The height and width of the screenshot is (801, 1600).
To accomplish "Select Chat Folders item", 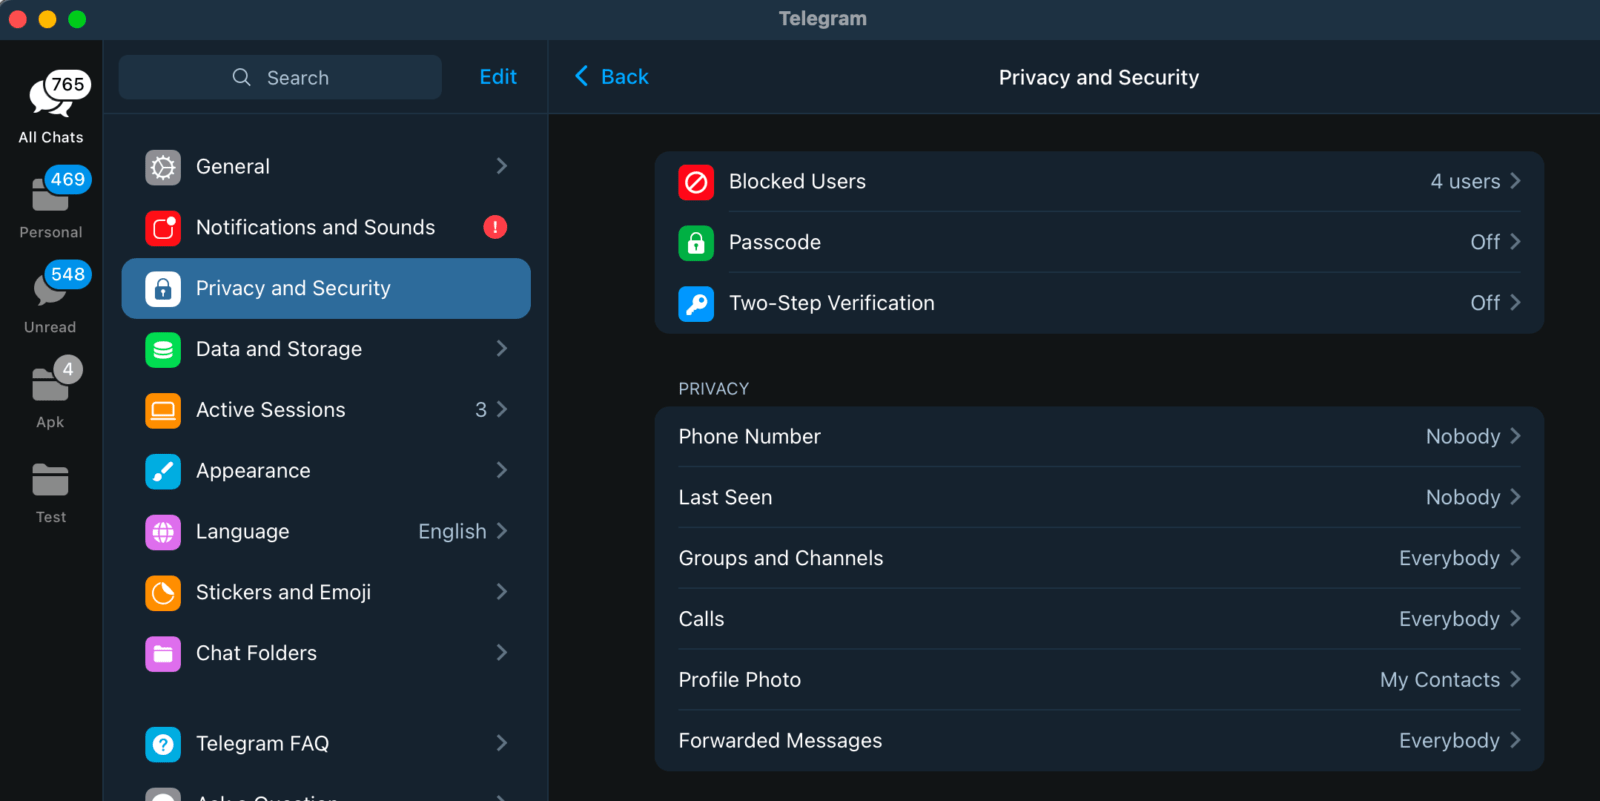I will click(326, 654).
